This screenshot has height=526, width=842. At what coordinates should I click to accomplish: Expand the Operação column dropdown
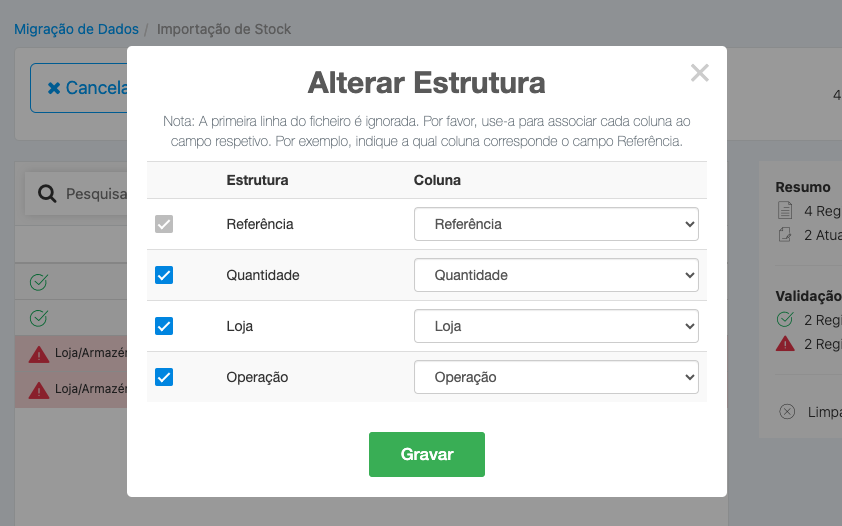pyautogui.click(x=556, y=377)
